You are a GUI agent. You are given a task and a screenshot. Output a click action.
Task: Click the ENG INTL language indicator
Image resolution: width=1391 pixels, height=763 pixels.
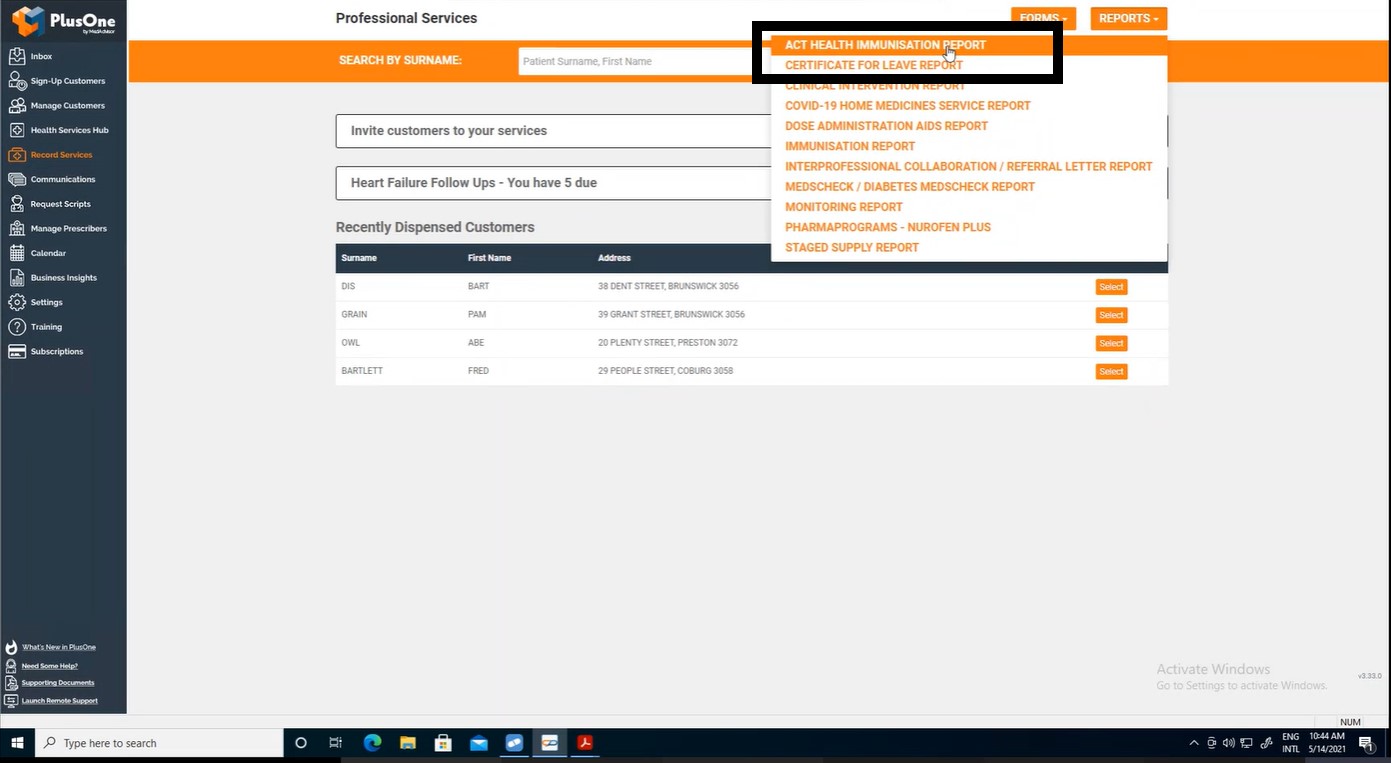pyautogui.click(x=1291, y=743)
